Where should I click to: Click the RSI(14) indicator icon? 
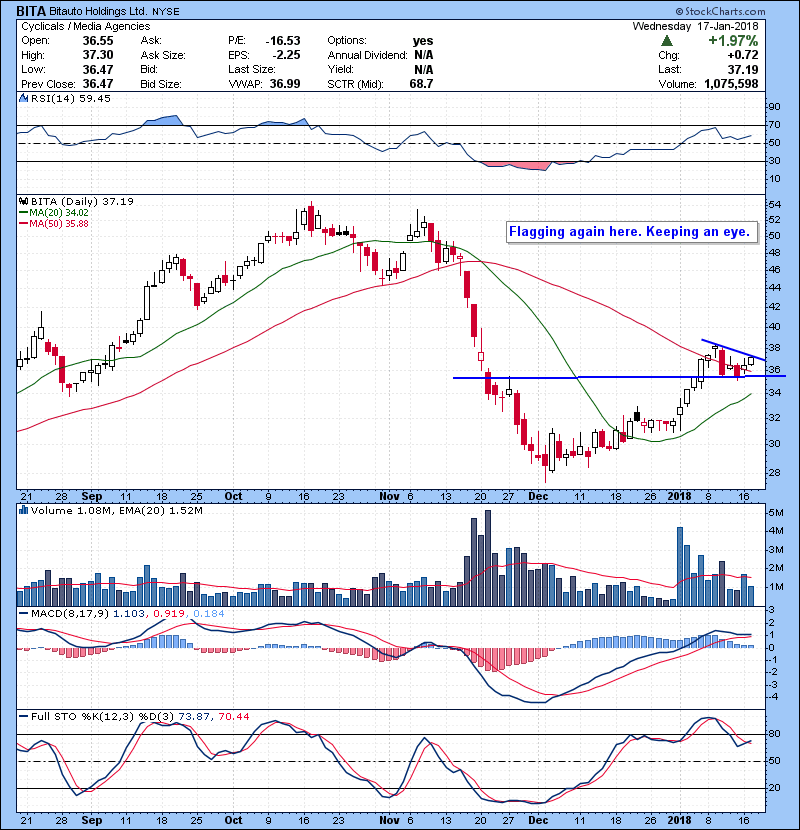[x=23, y=98]
